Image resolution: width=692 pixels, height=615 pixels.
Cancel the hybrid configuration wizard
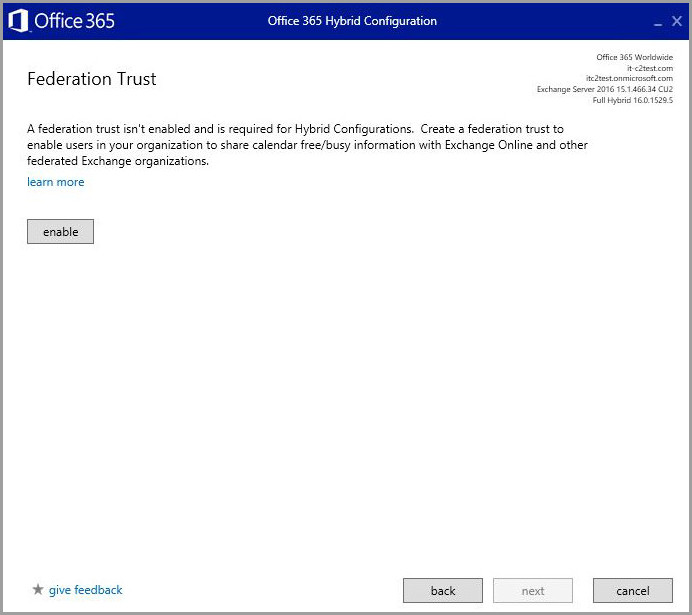click(x=633, y=590)
